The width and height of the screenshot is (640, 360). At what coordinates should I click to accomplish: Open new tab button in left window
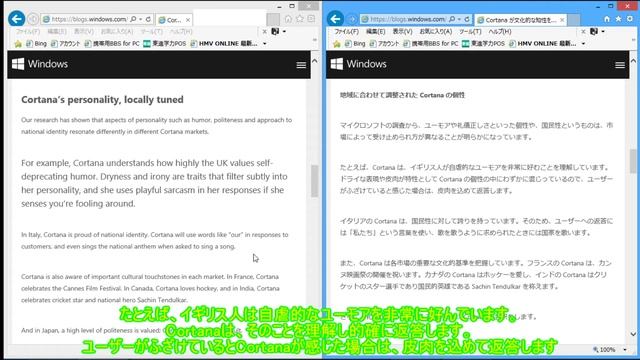pos(273,19)
